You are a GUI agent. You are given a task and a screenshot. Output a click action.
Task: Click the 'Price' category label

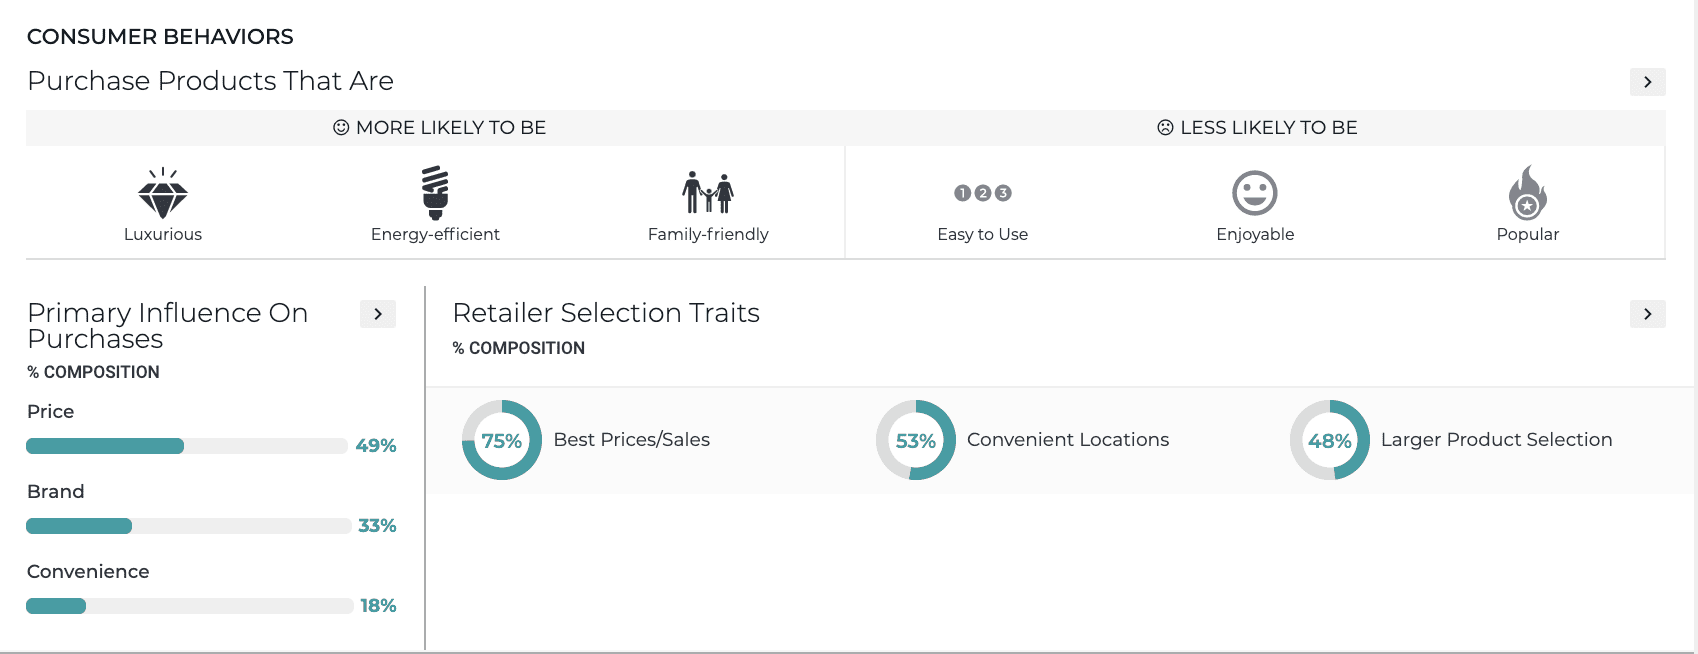pyautogui.click(x=51, y=412)
